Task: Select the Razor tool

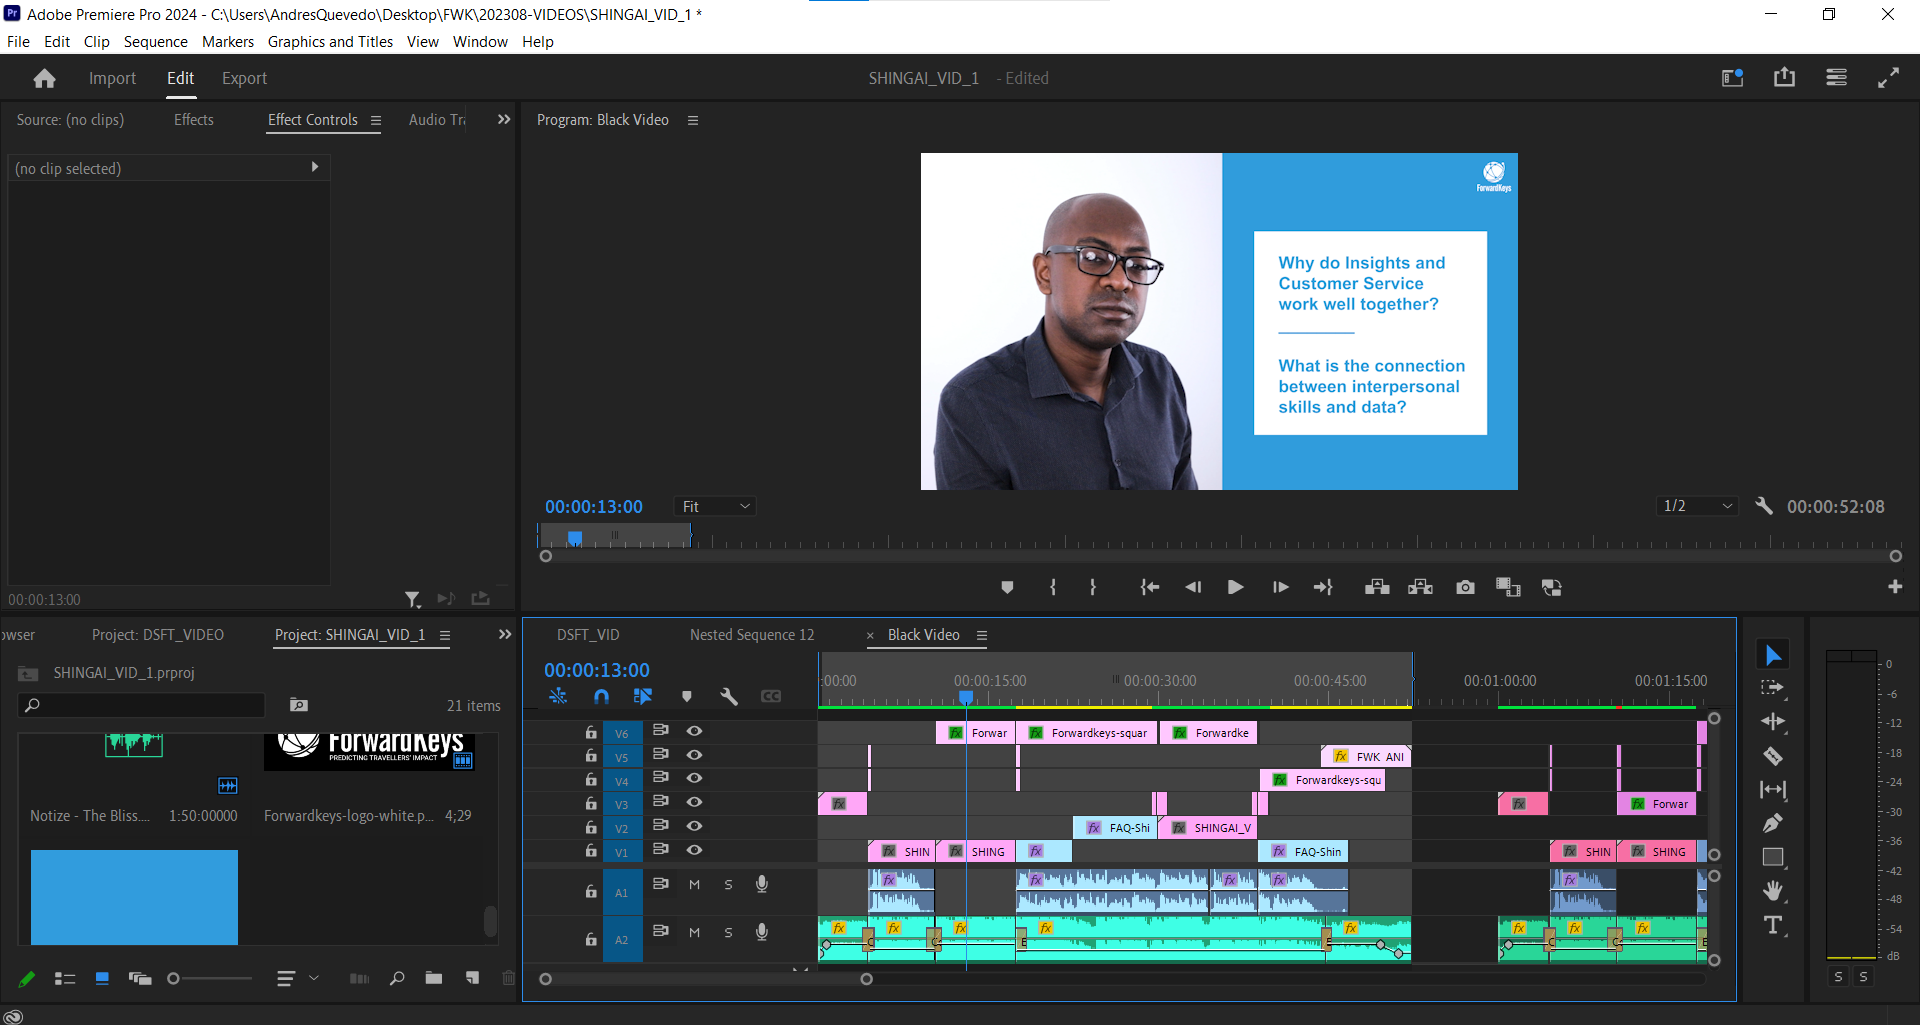Action: (1773, 756)
